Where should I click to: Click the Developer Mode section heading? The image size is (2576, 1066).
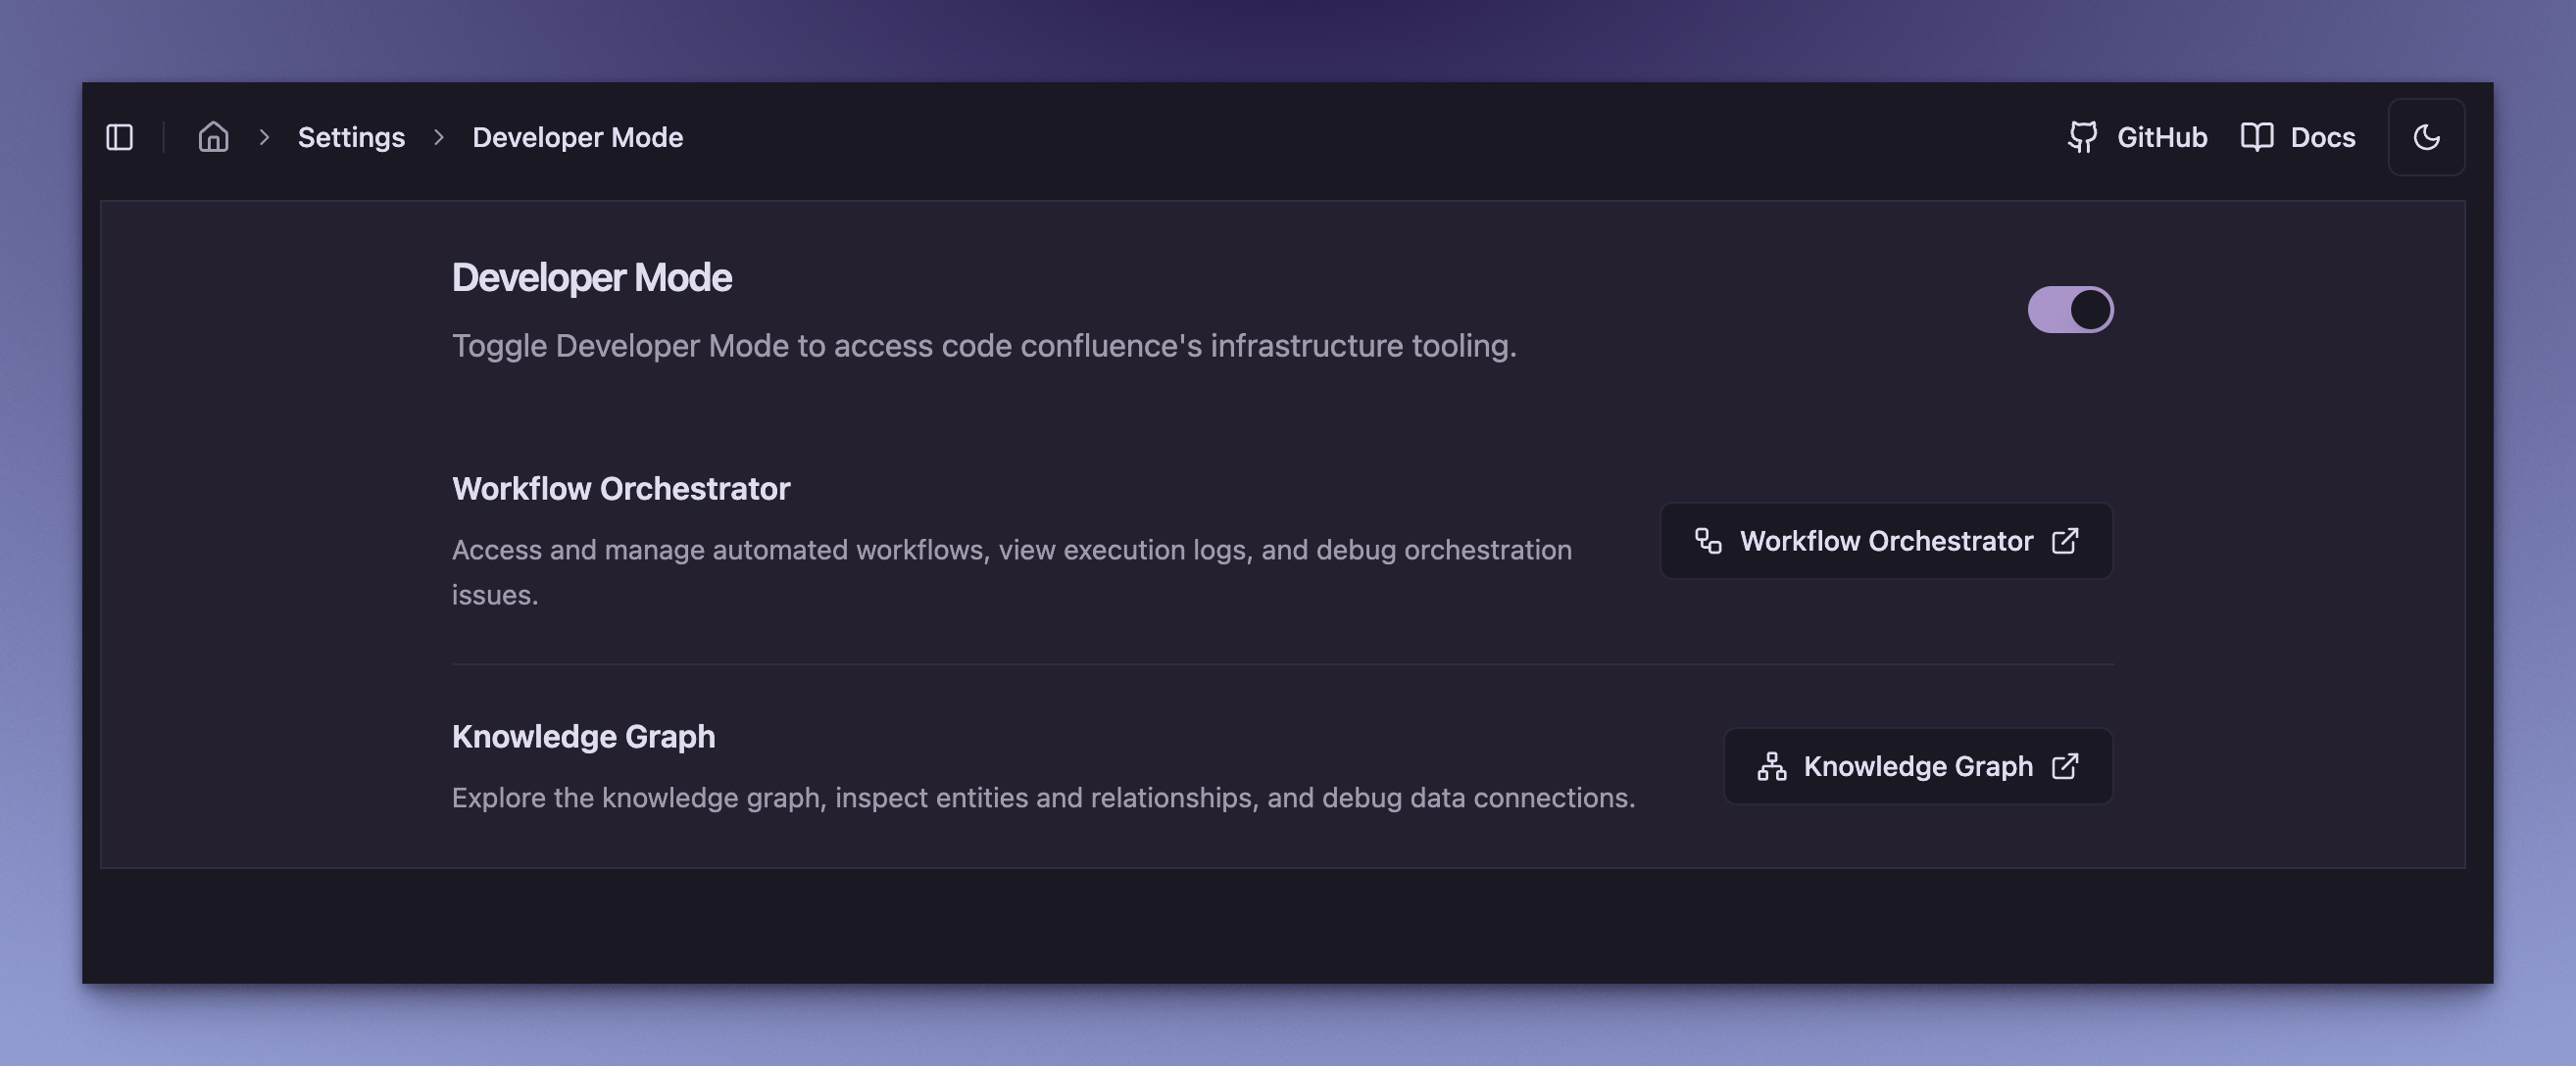point(592,277)
